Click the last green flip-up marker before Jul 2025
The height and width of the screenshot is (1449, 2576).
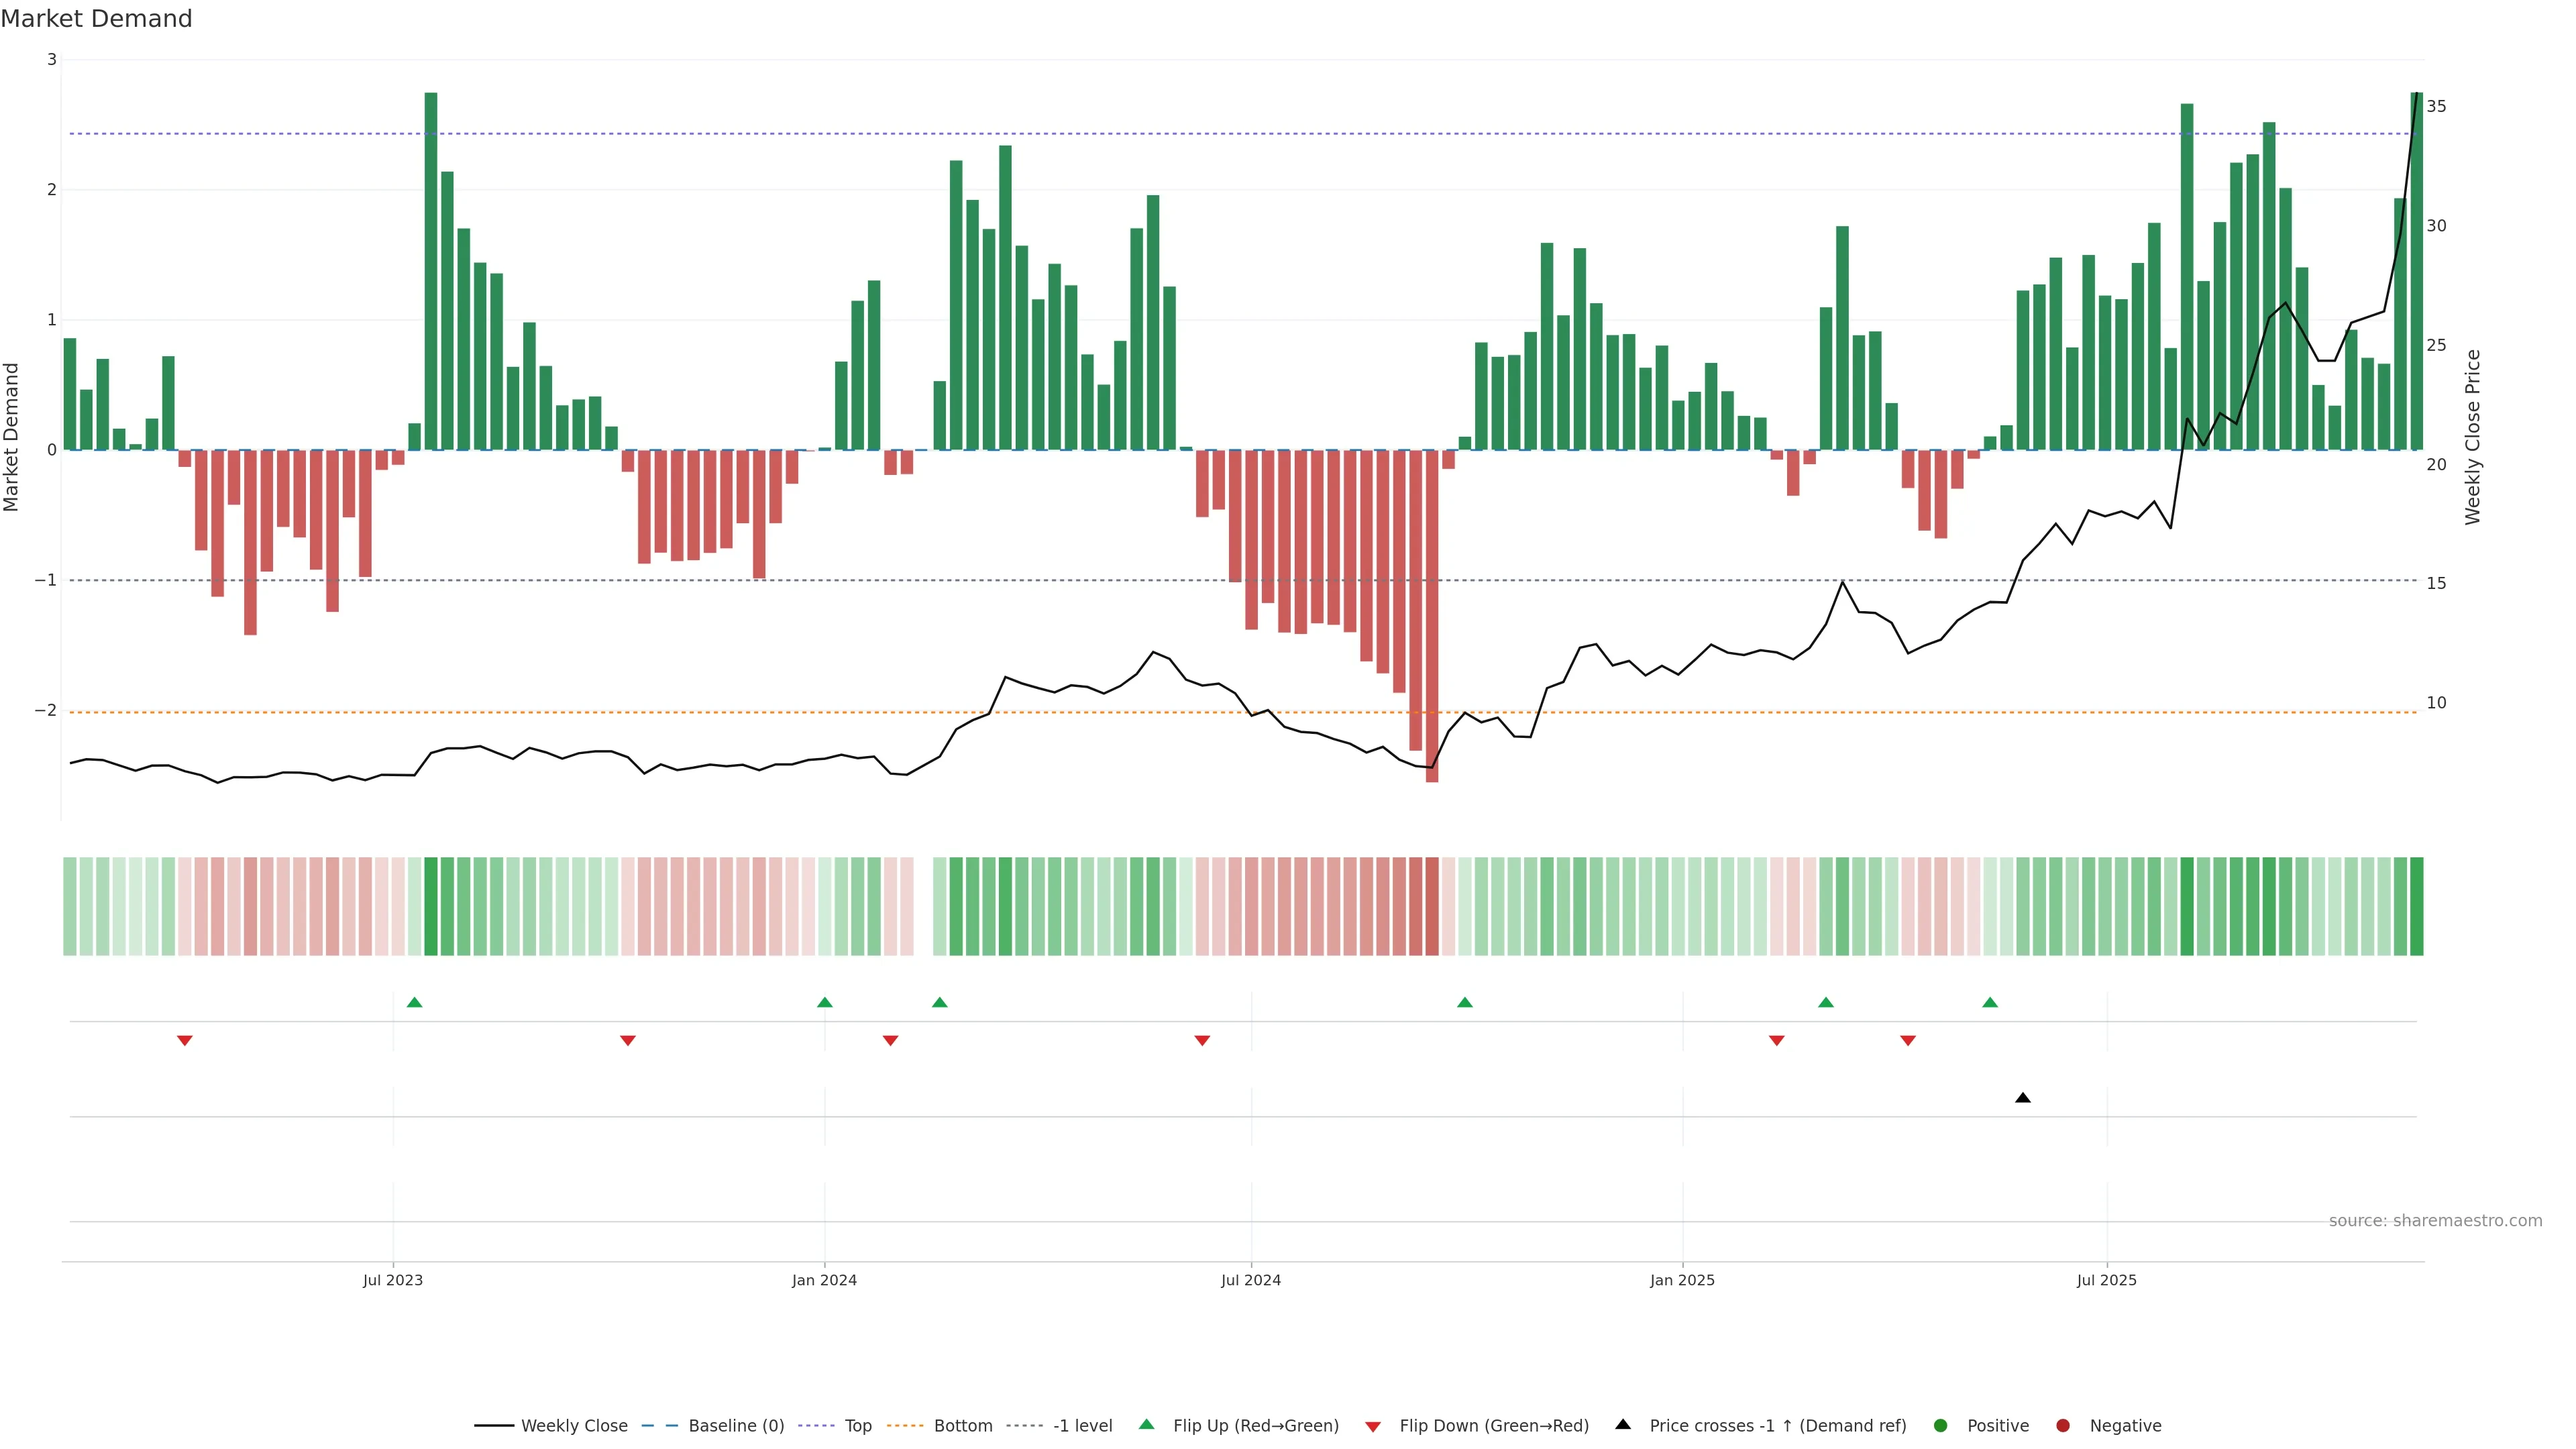click(x=1990, y=1002)
